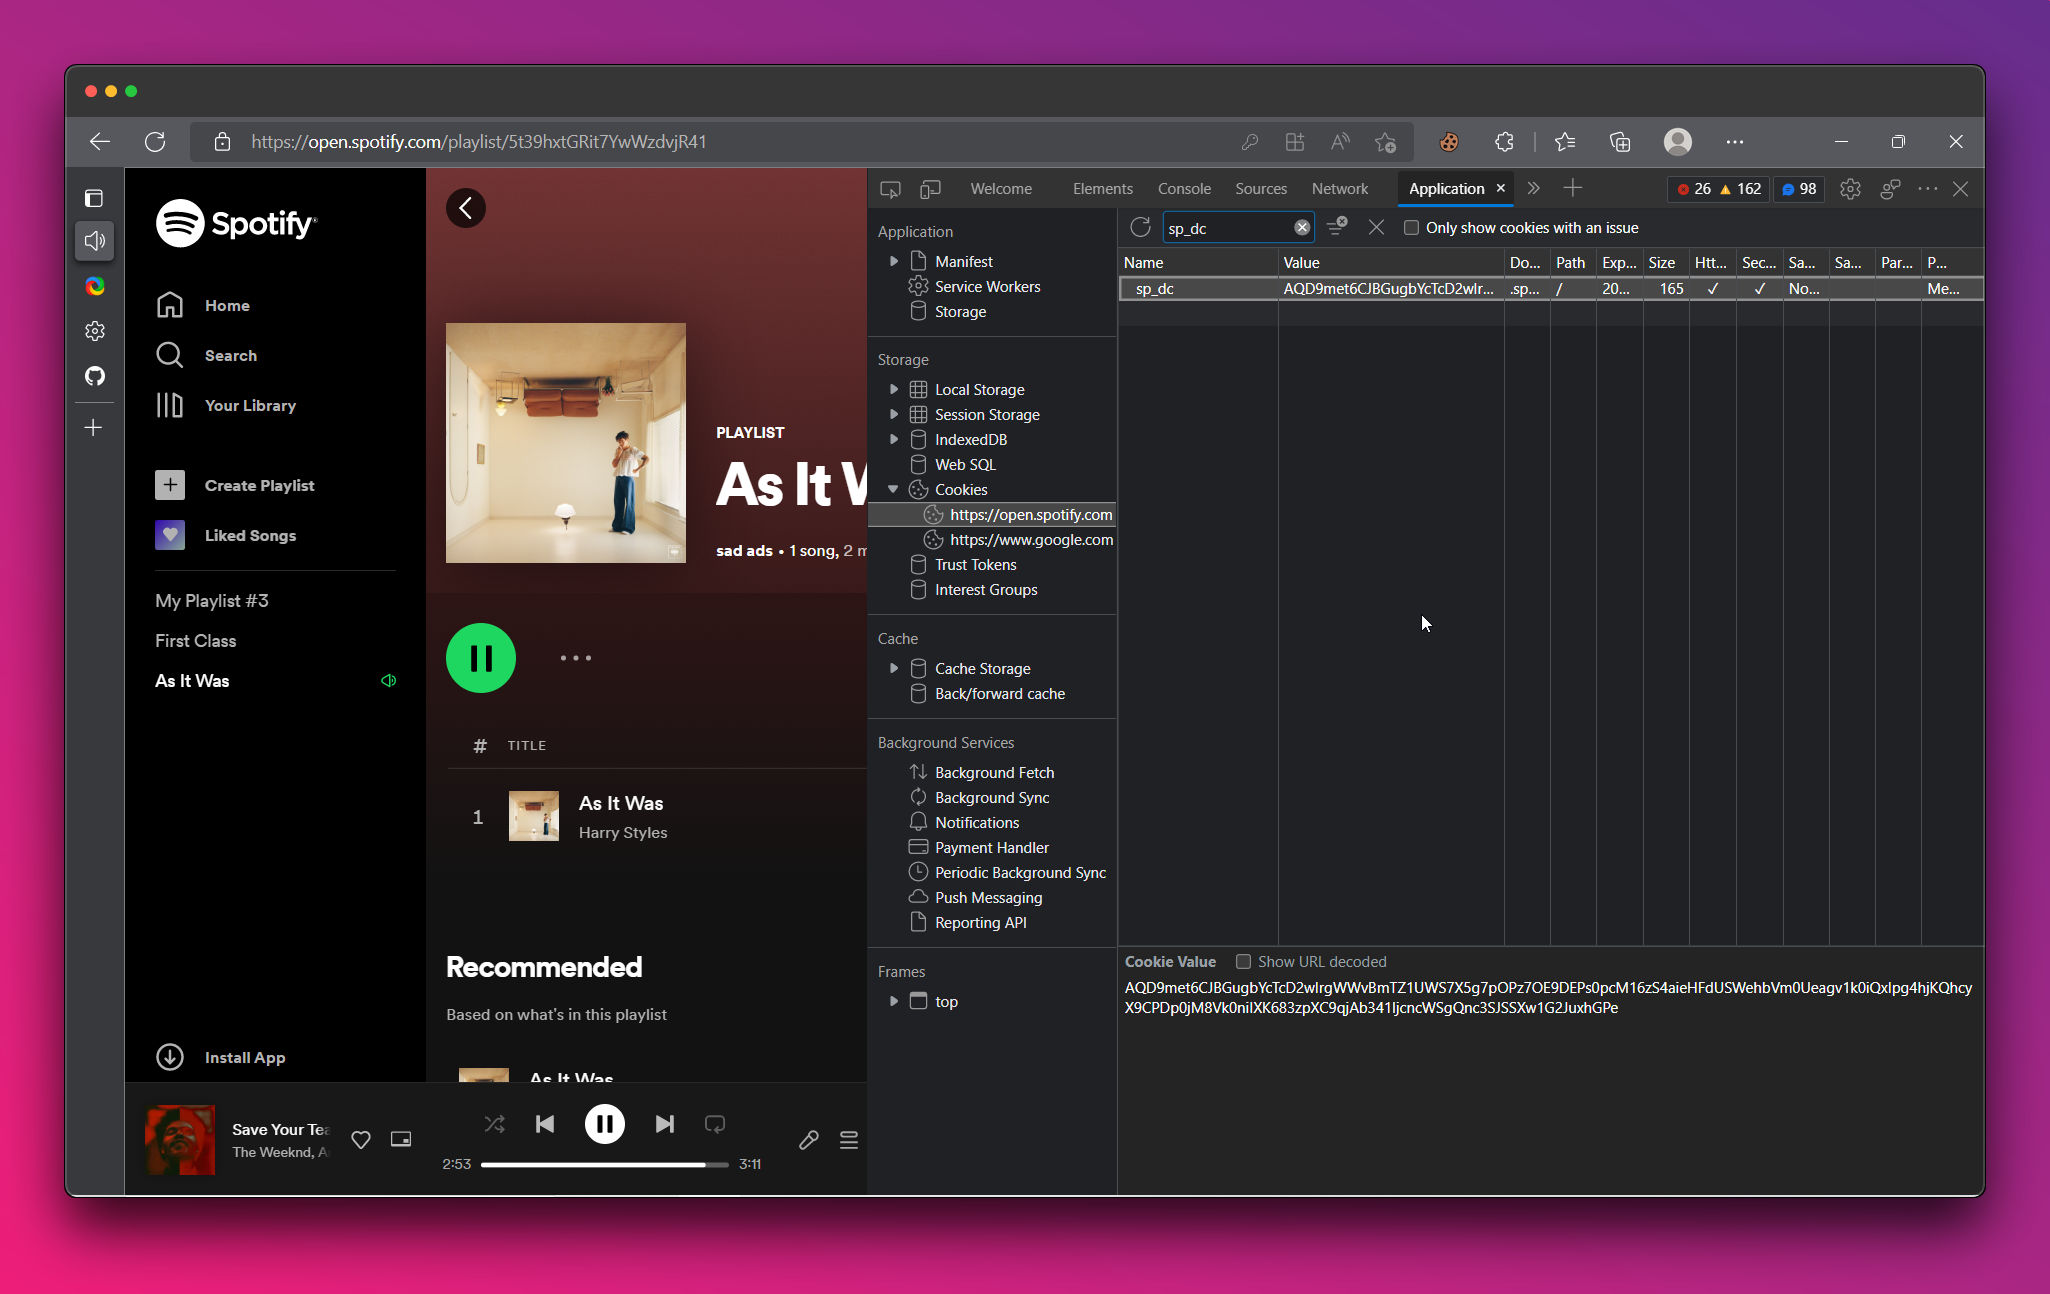
Task: Seek within the song progress bar
Action: click(x=605, y=1165)
